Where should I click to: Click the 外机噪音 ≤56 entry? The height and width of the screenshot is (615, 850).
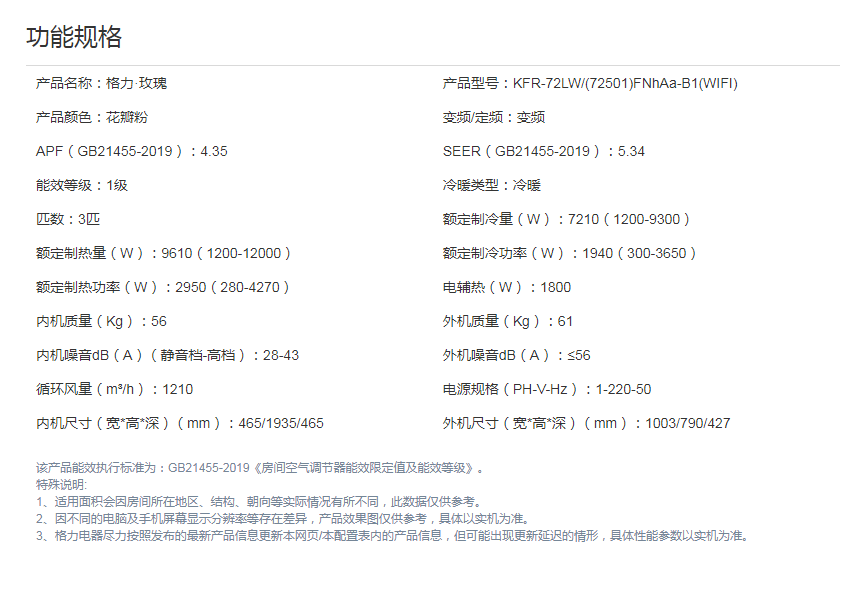point(516,356)
